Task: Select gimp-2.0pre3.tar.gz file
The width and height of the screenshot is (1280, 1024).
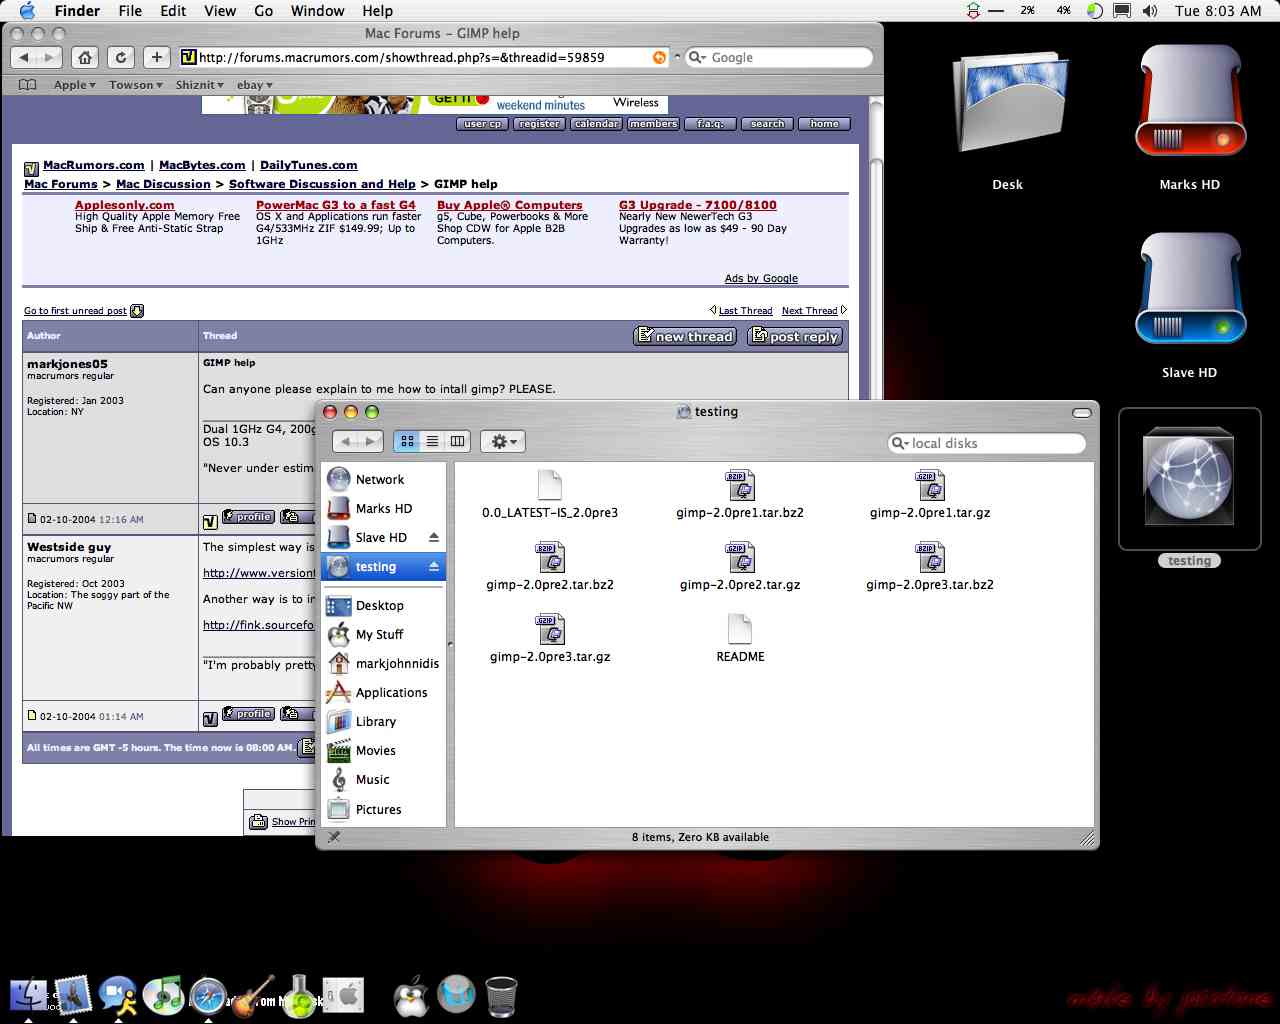Action: click(550, 638)
